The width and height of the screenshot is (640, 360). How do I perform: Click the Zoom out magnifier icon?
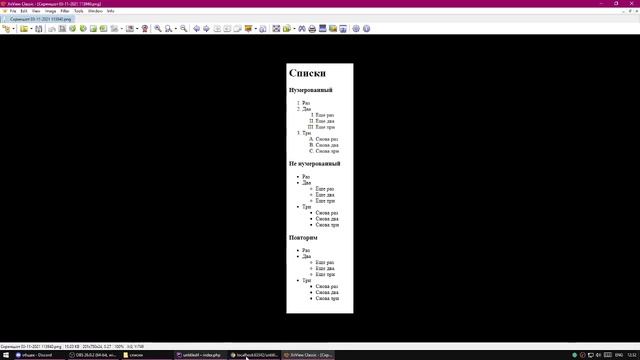[x=184, y=29]
